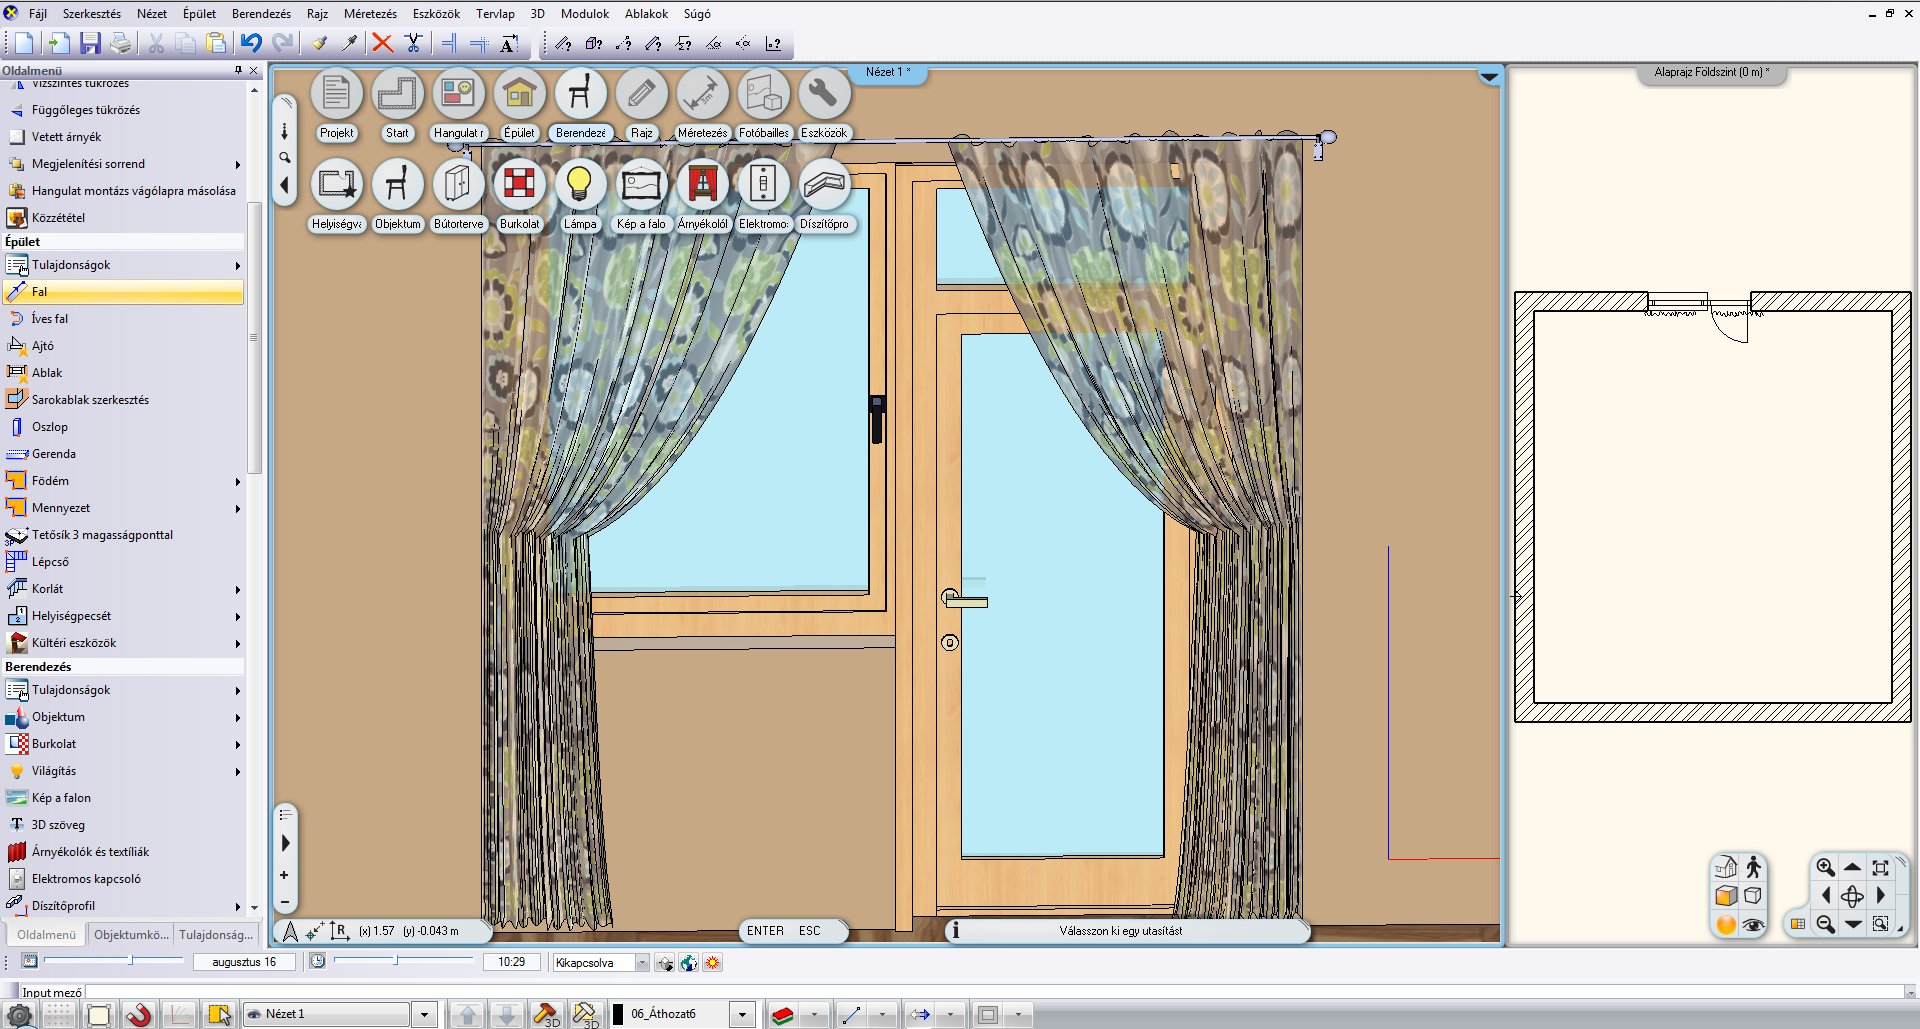Image resolution: width=1920 pixels, height=1029 pixels.
Task: Expand the Födém submenu arrow
Action: coord(238,482)
